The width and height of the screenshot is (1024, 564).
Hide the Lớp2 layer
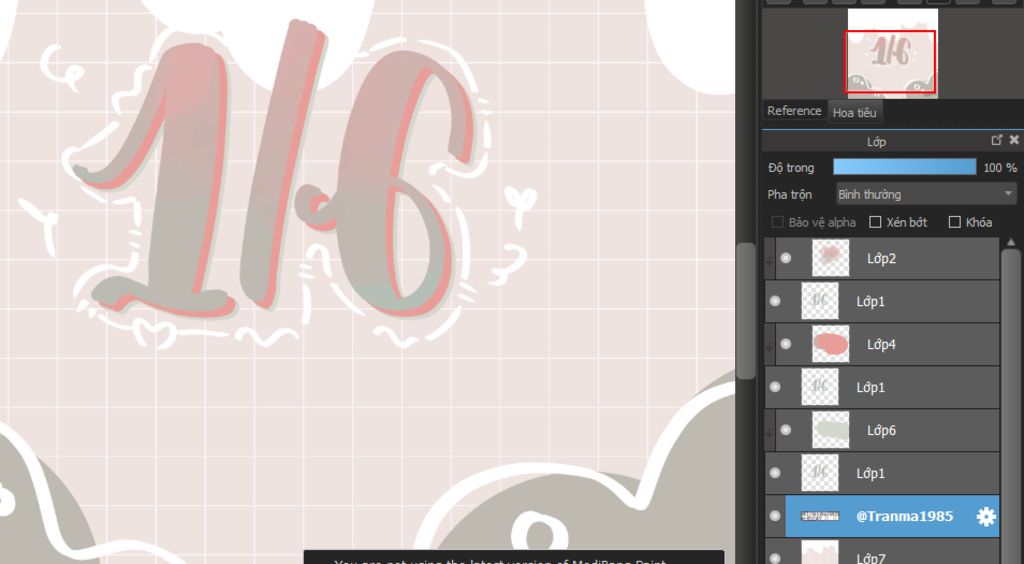(x=786, y=258)
